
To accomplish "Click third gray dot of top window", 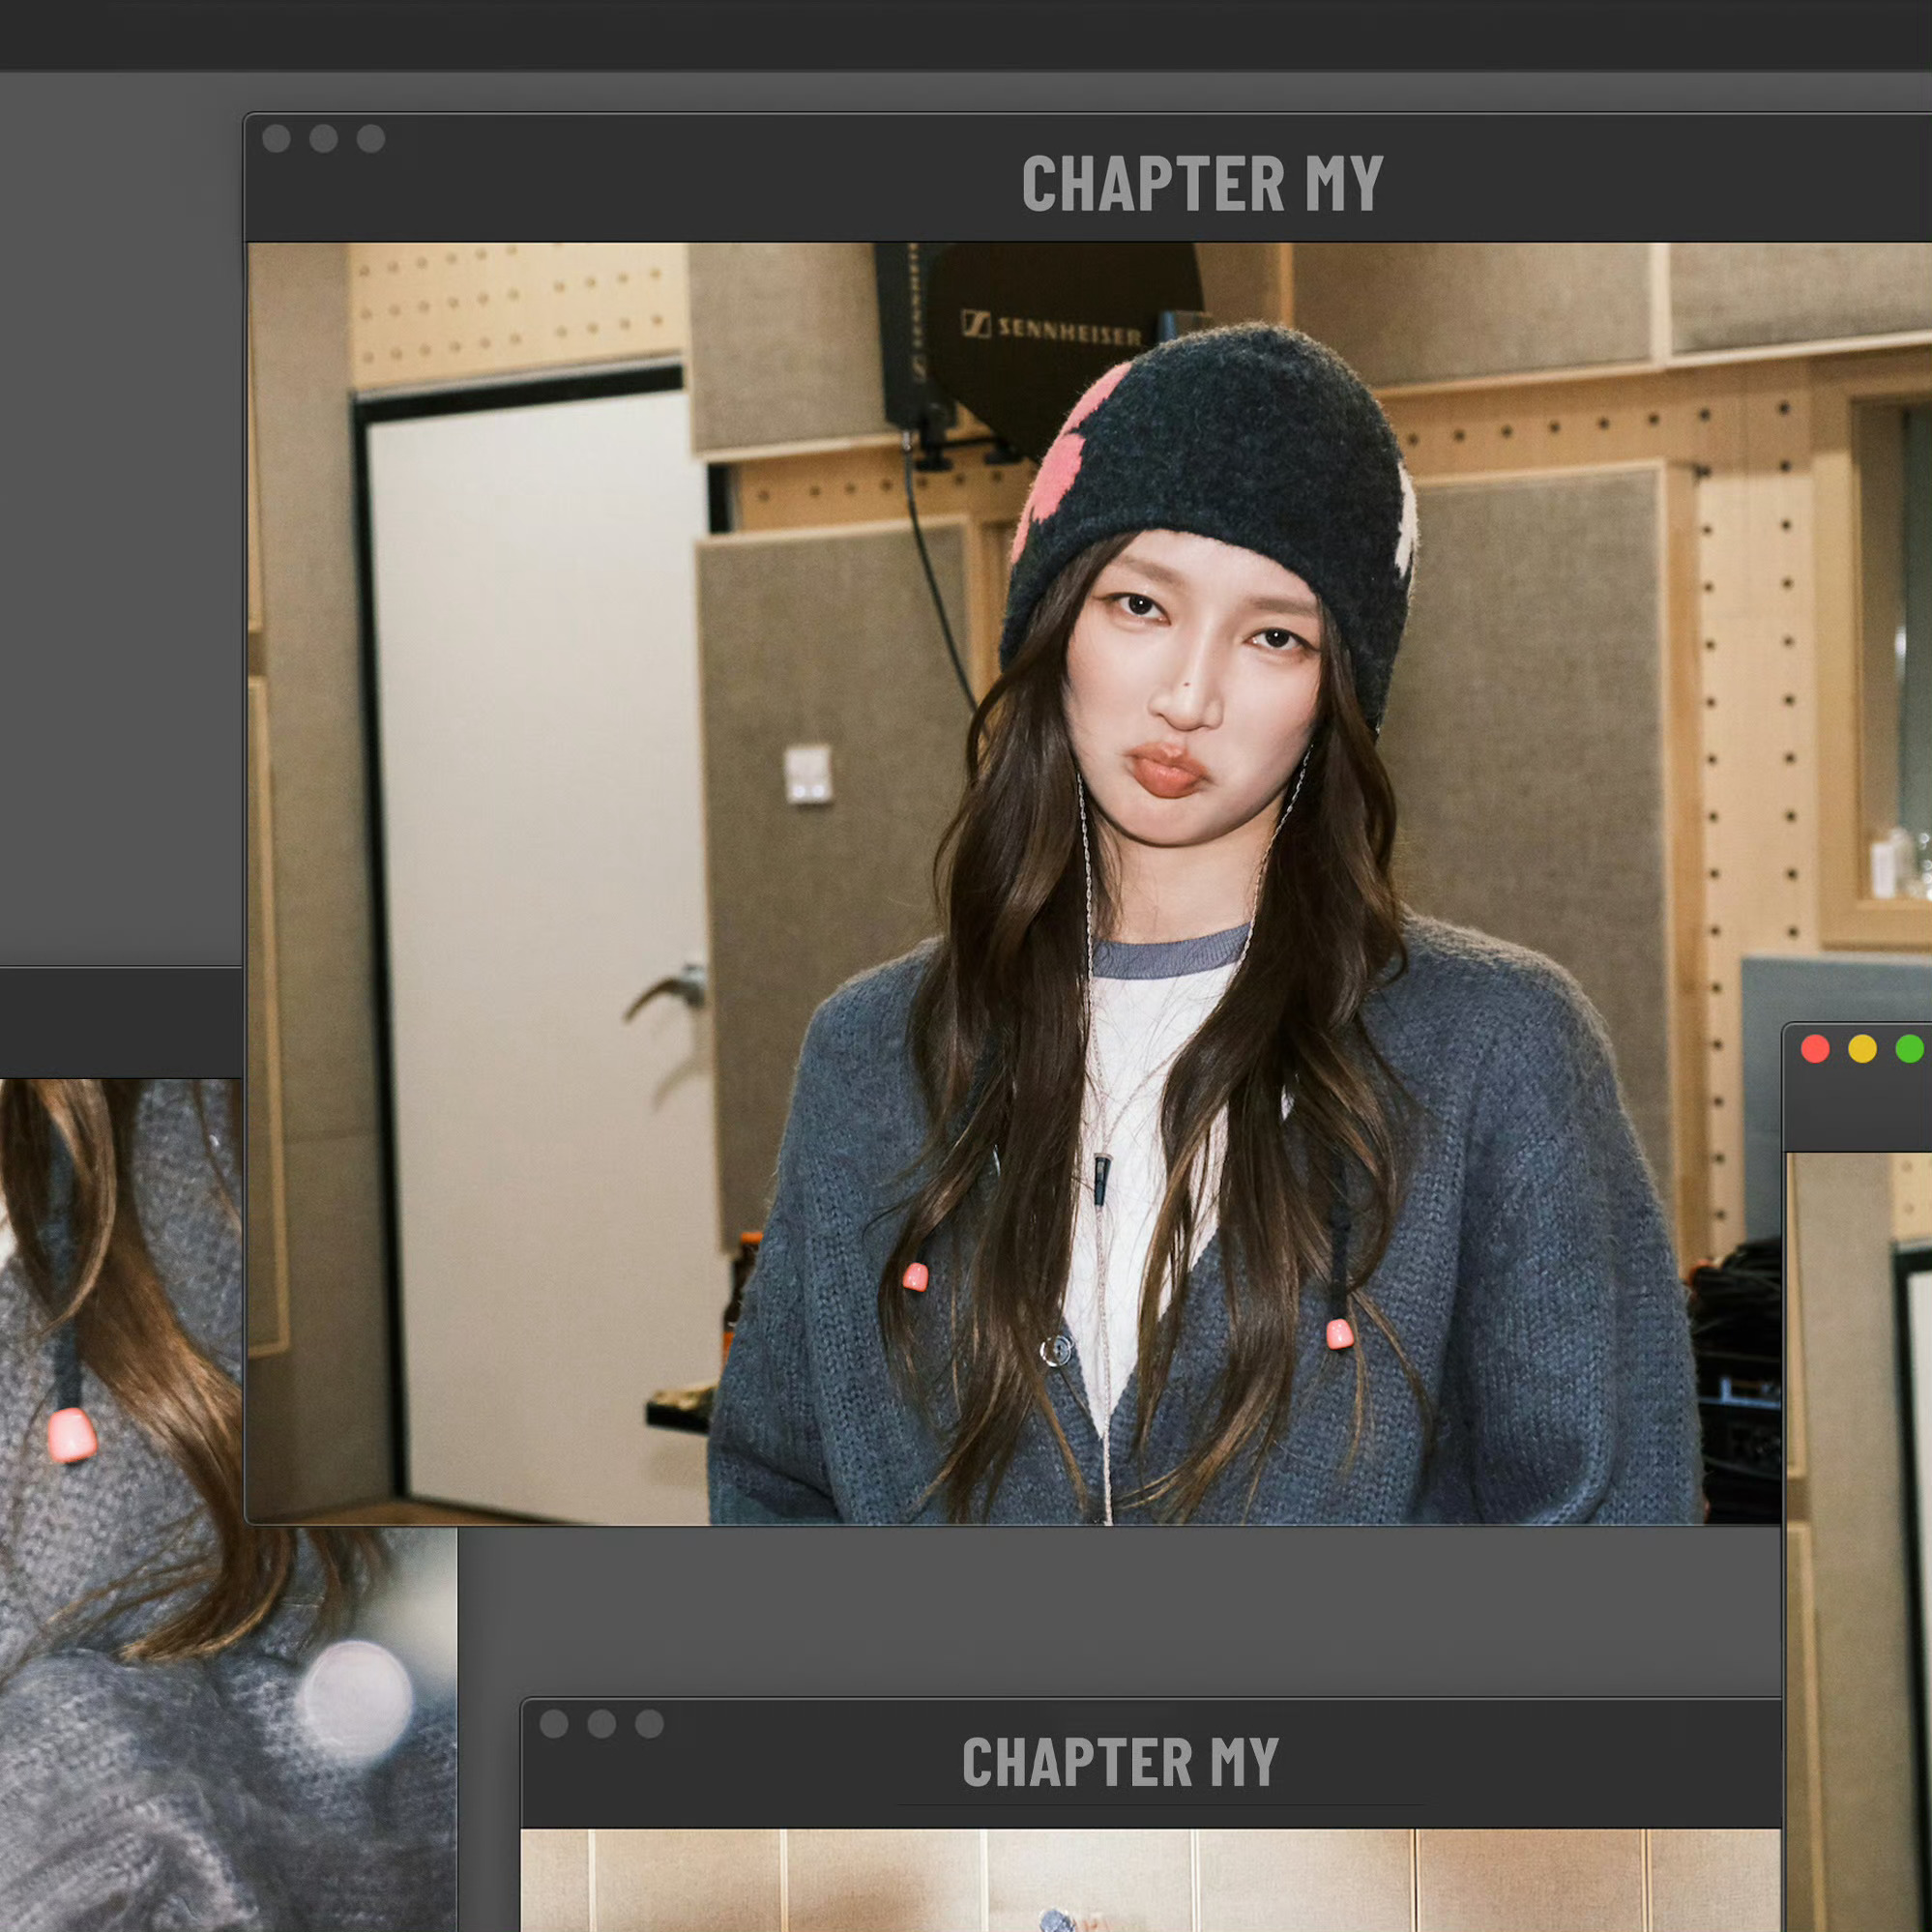I will 371,138.
